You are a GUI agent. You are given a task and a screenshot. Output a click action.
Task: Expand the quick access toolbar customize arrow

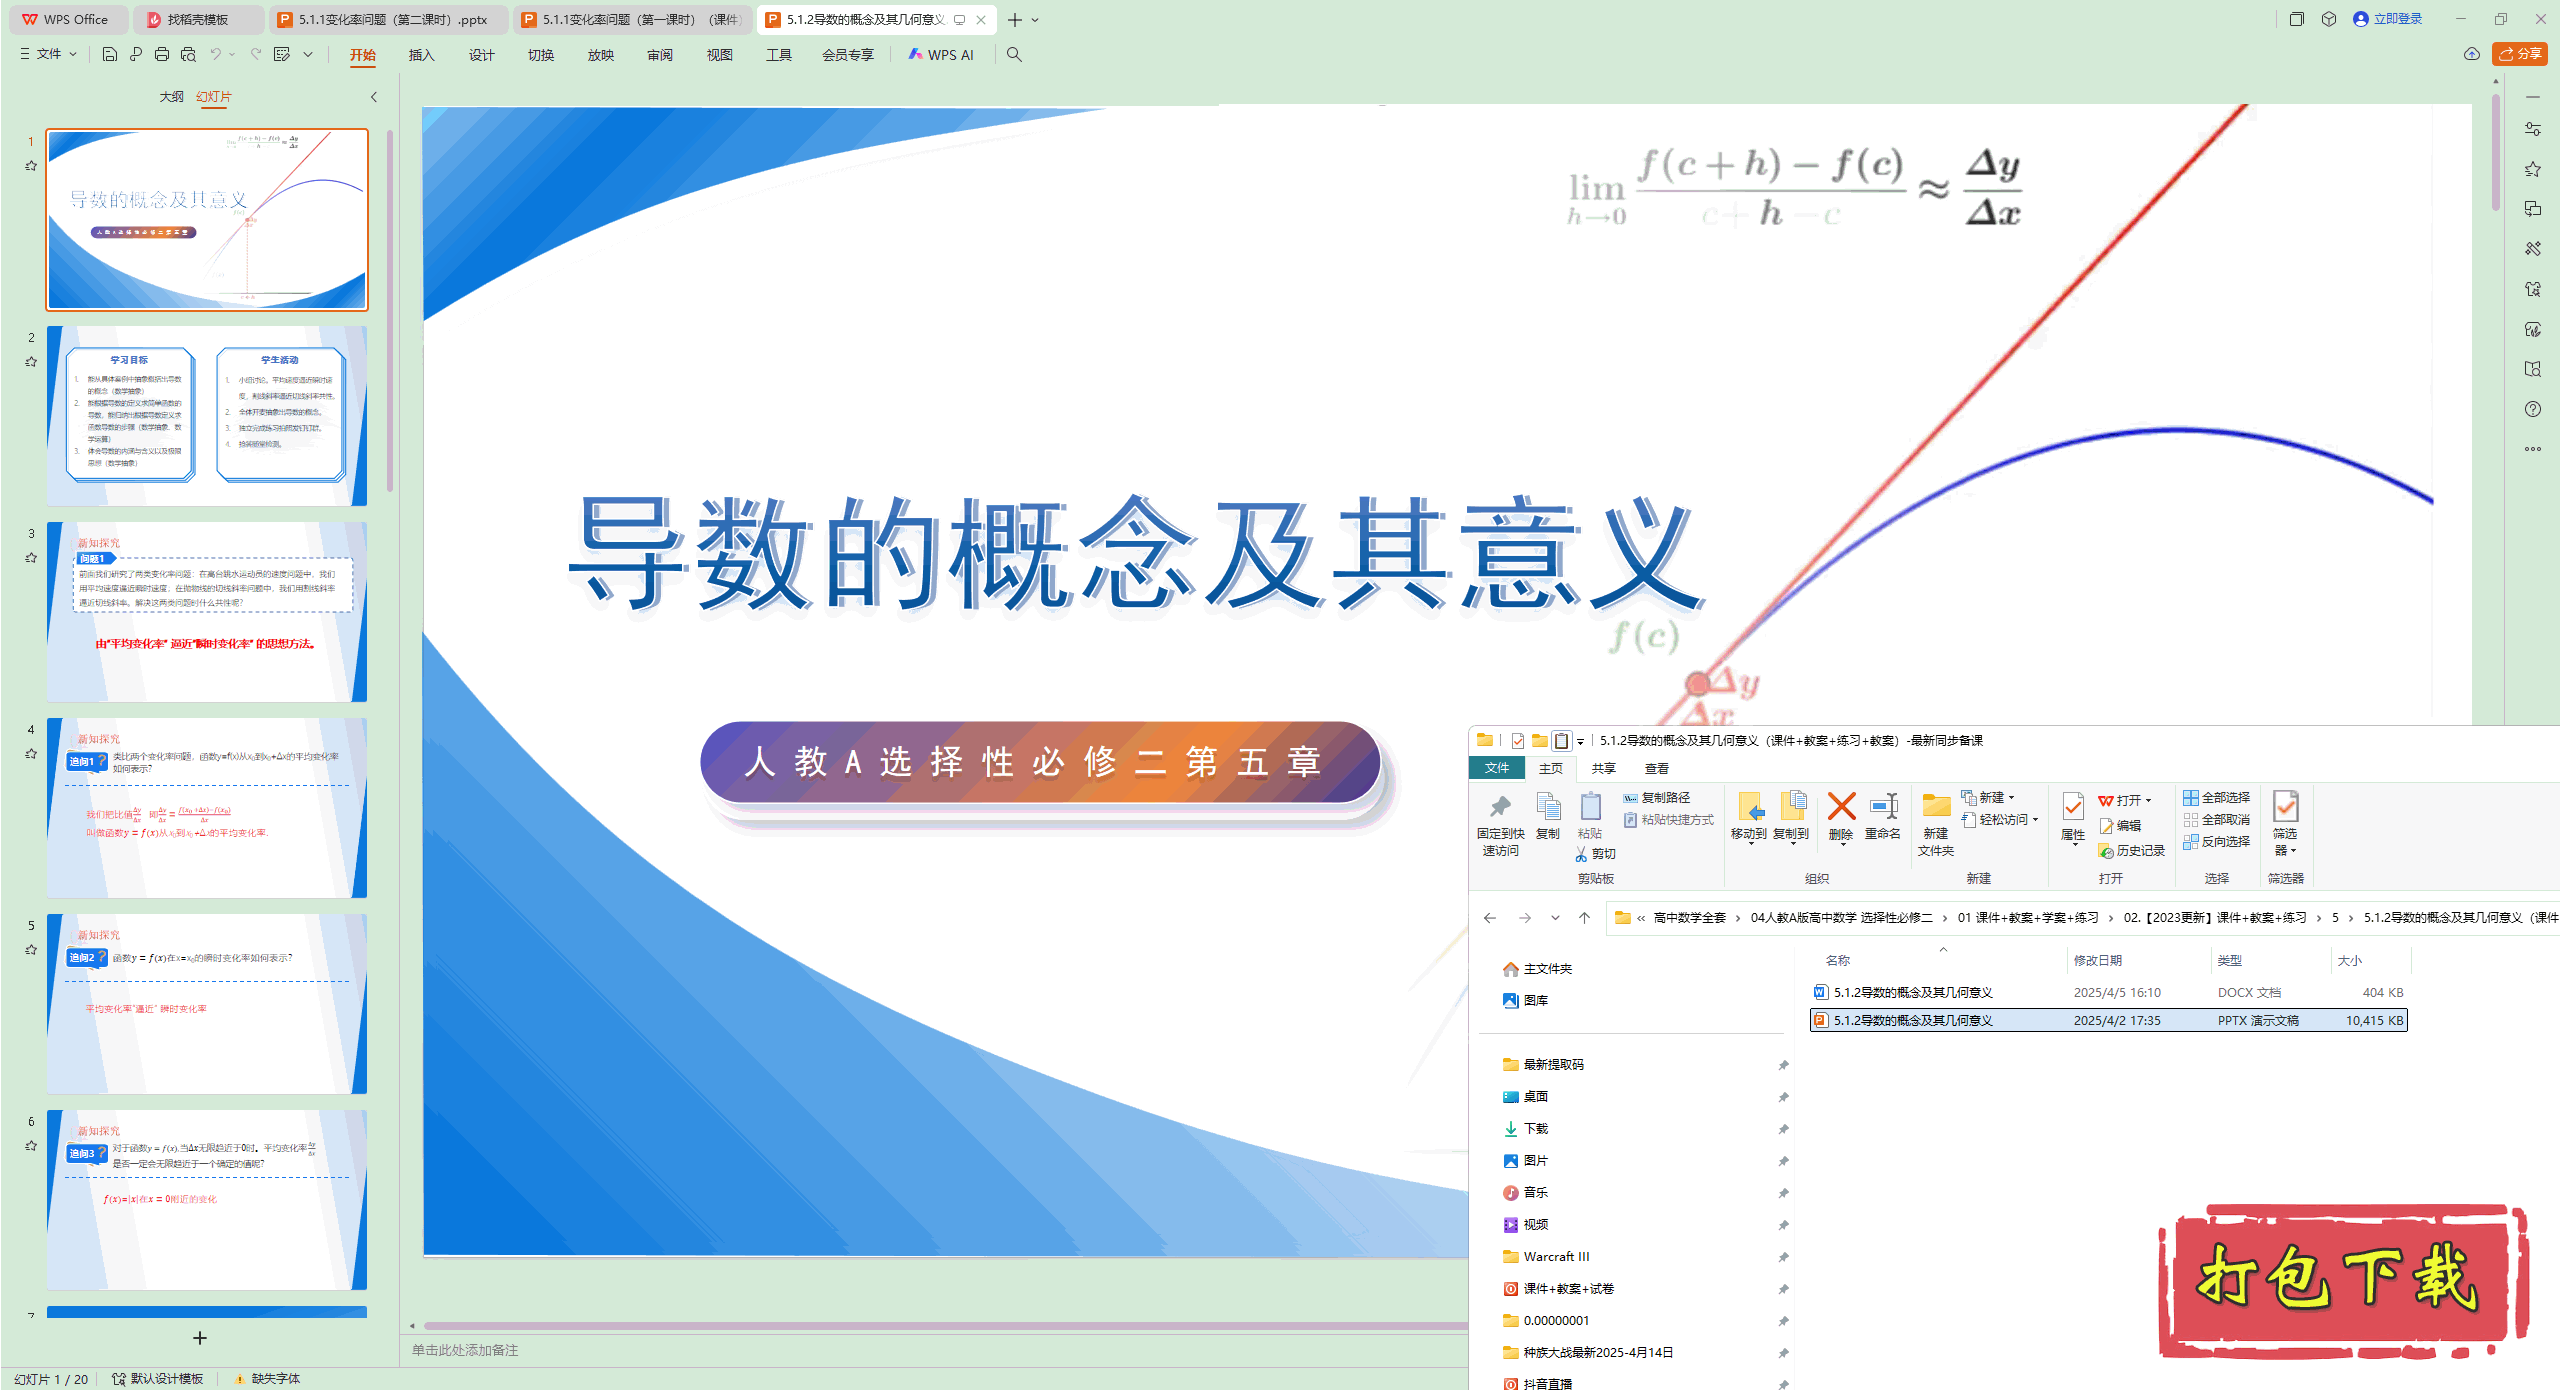[x=308, y=54]
